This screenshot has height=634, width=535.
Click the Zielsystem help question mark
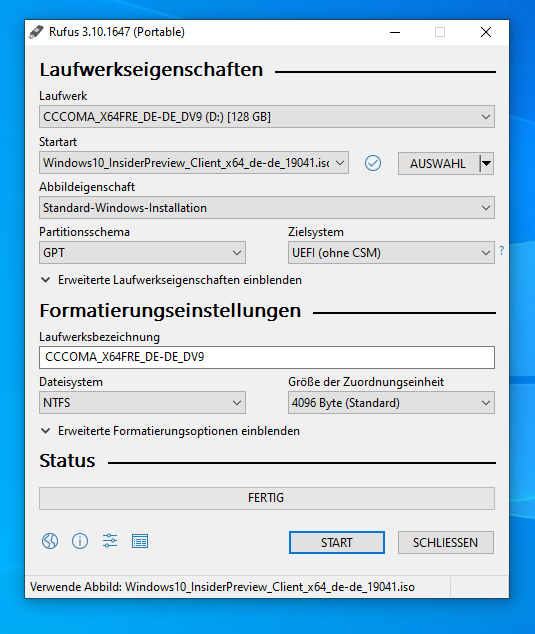501,251
